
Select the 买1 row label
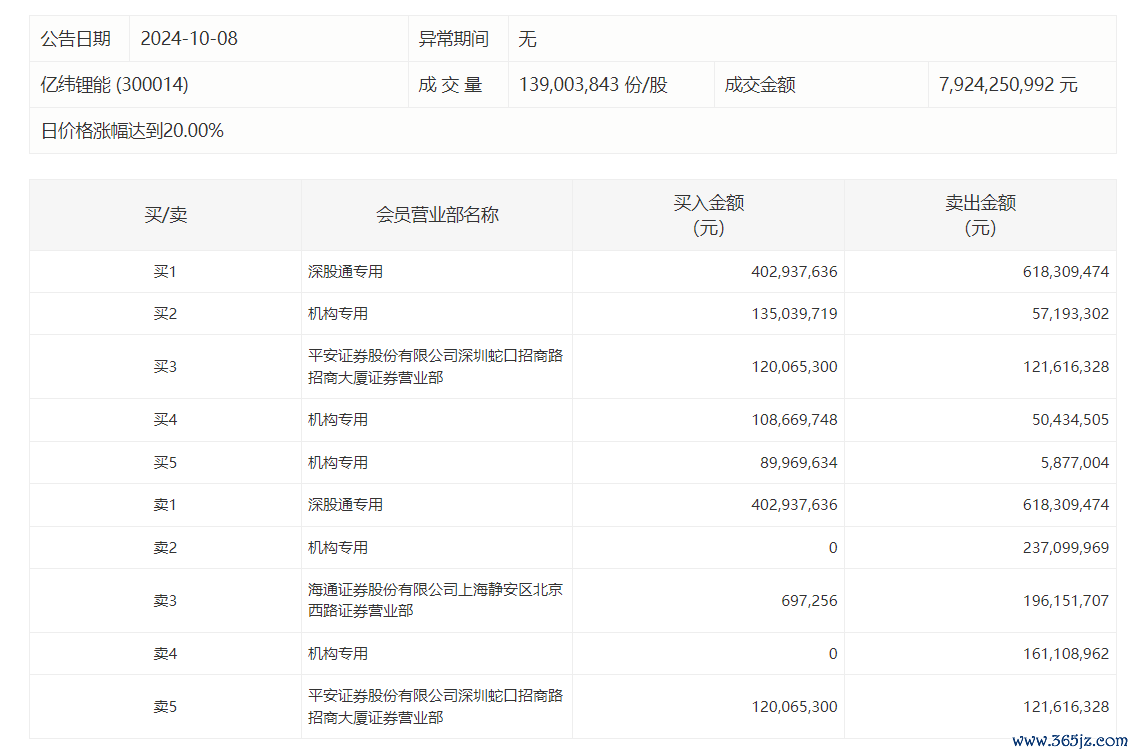(165, 272)
